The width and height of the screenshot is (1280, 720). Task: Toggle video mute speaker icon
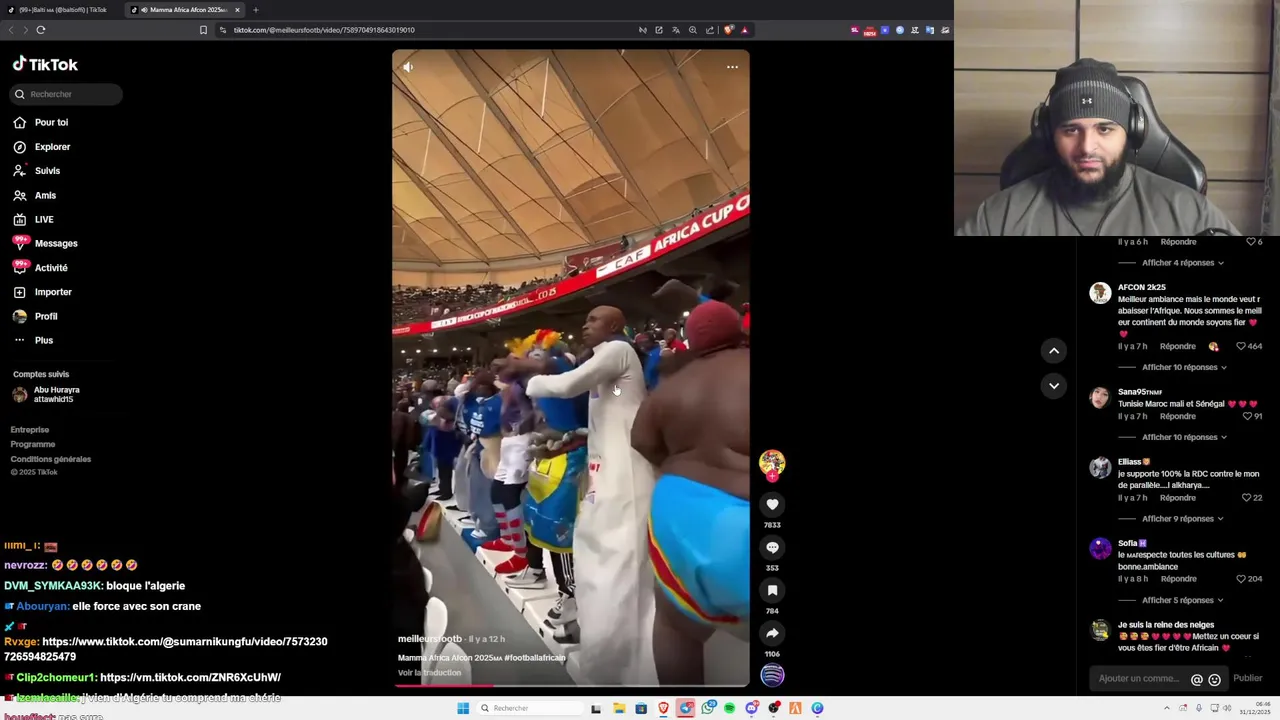click(x=408, y=67)
